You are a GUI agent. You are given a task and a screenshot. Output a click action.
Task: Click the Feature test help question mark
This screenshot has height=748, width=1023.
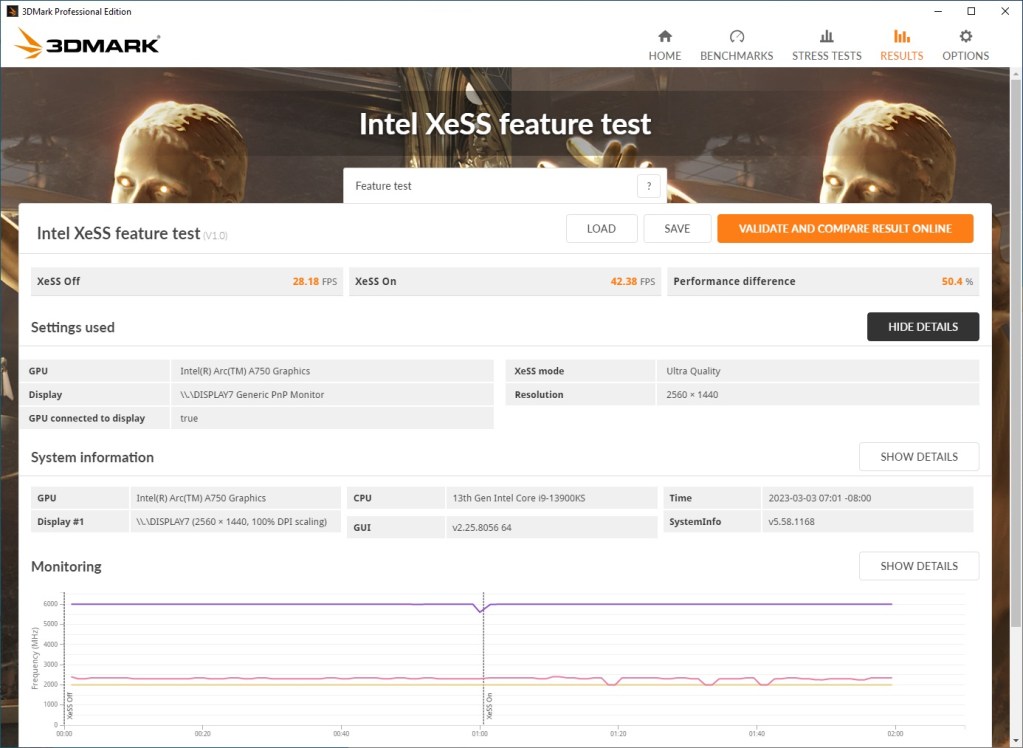(x=649, y=186)
